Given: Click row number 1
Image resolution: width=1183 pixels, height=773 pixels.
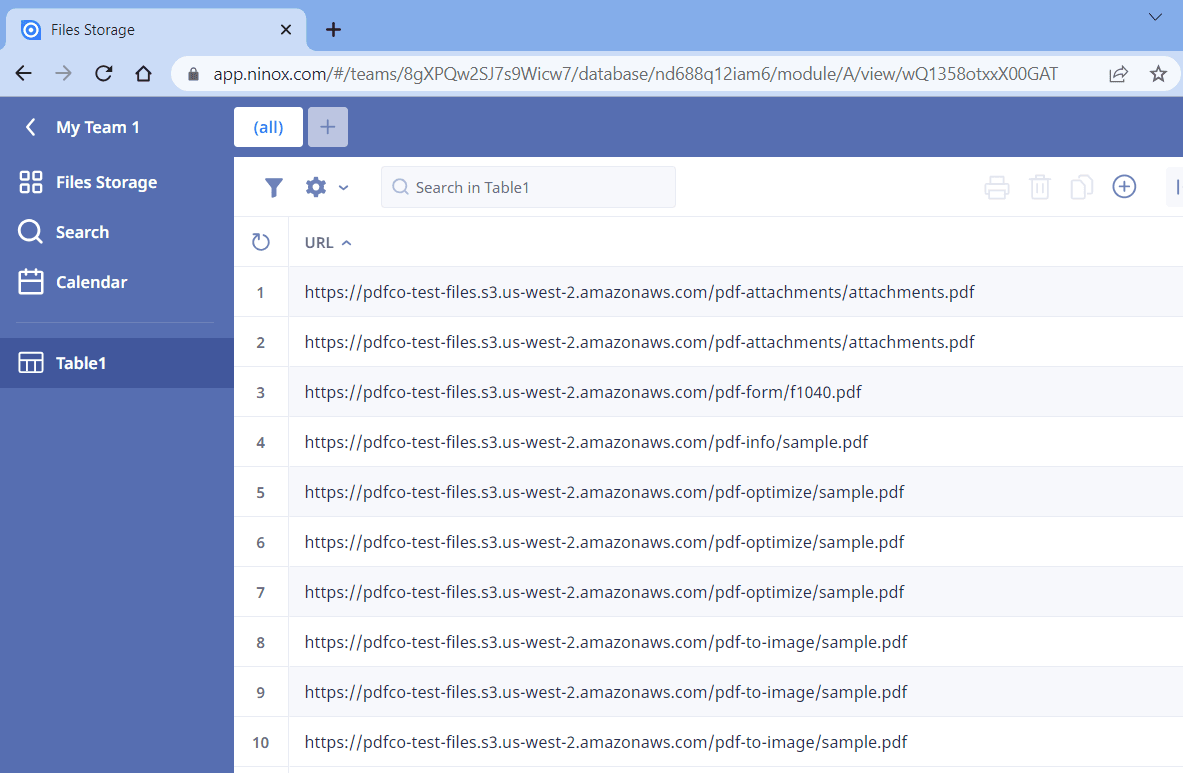Looking at the screenshot, I should pyautogui.click(x=260, y=293).
